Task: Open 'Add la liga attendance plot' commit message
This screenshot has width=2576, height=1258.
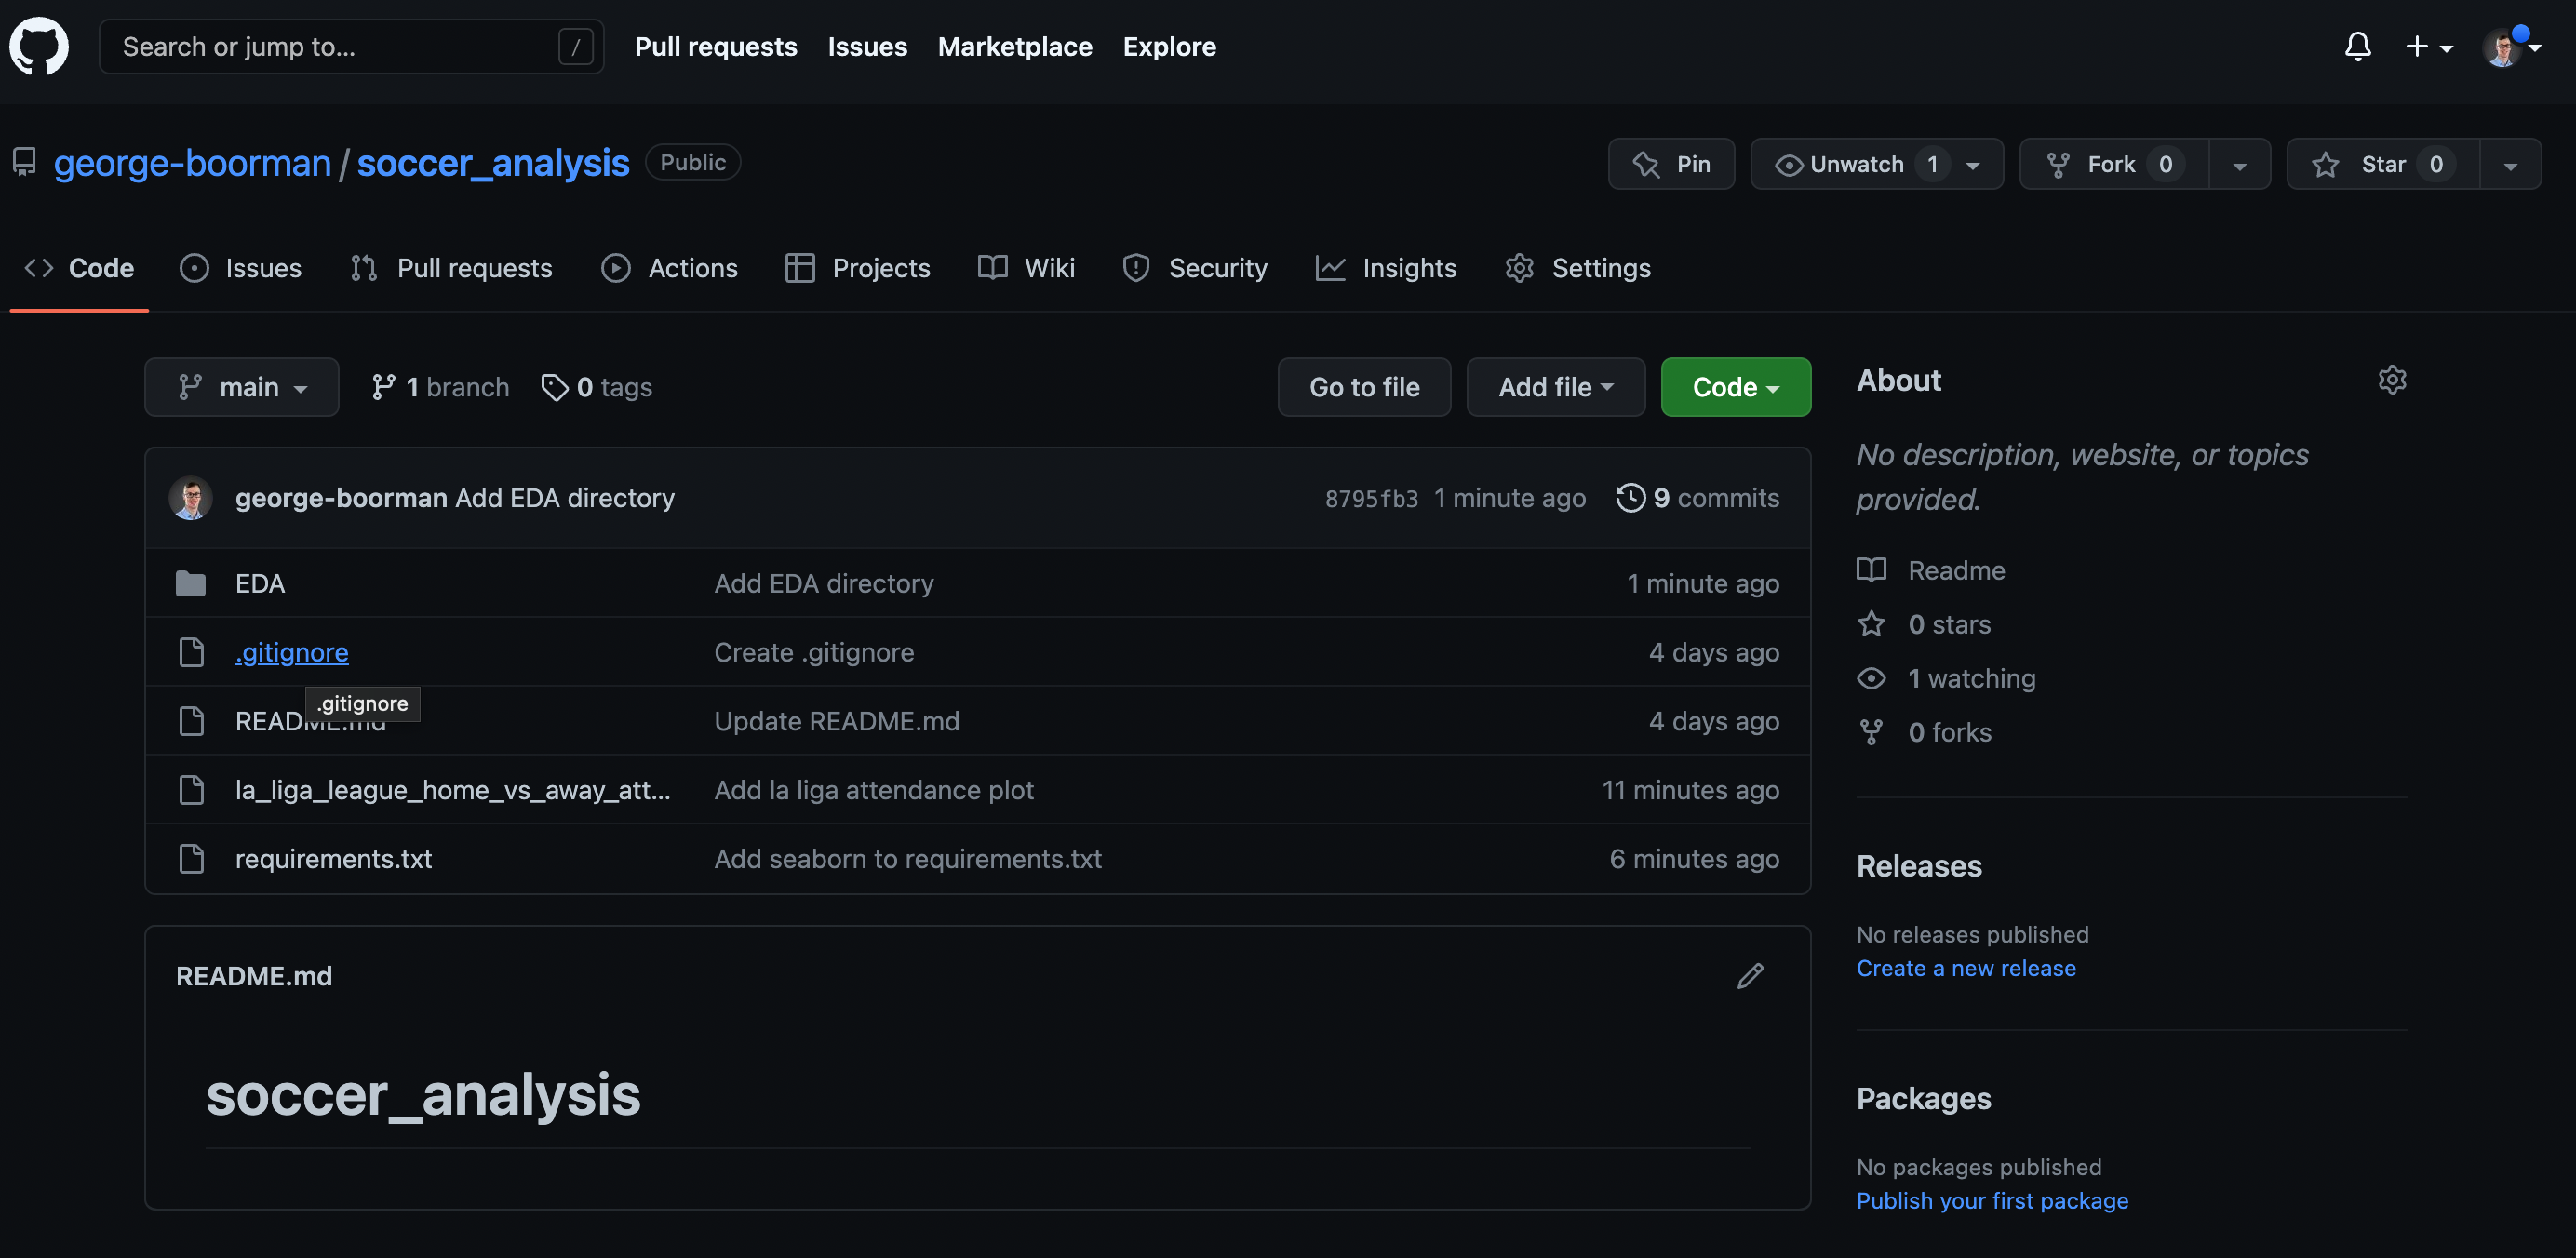Action: pyautogui.click(x=874, y=790)
